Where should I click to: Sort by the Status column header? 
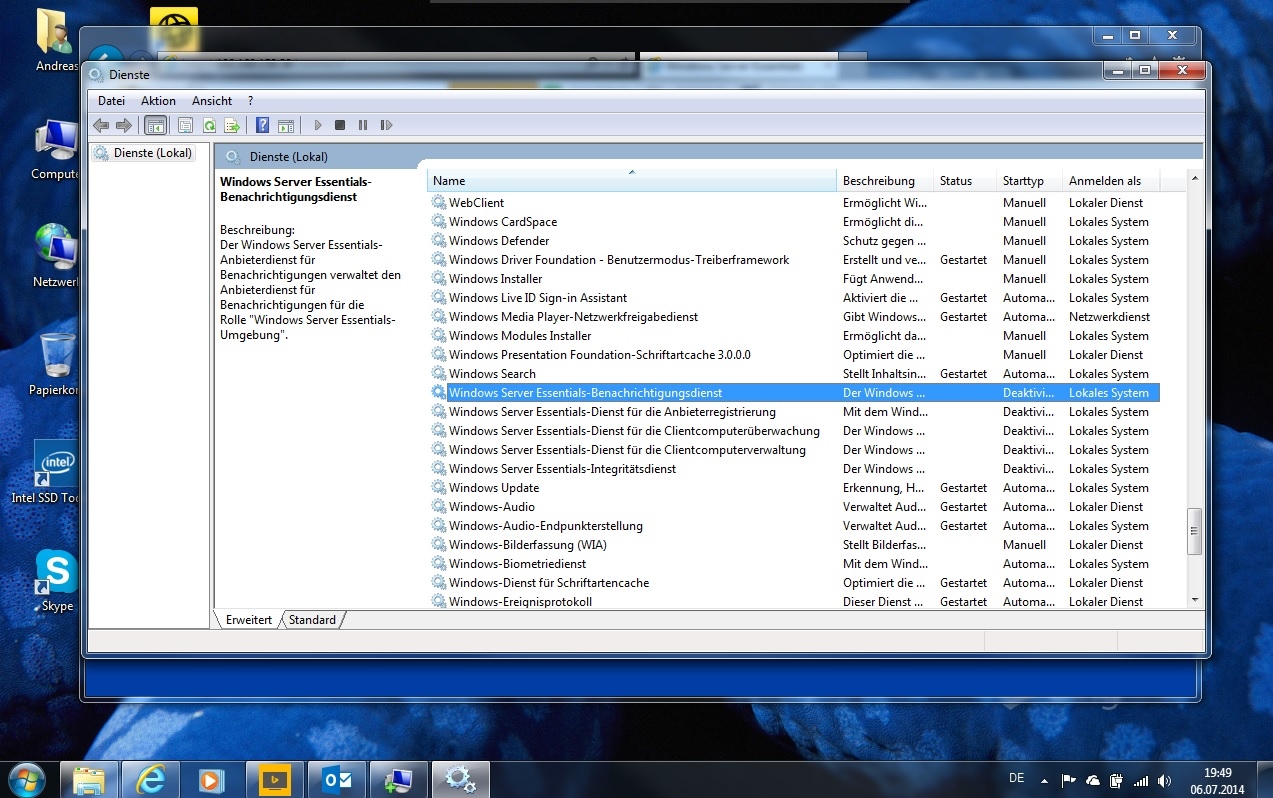click(x=965, y=181)
